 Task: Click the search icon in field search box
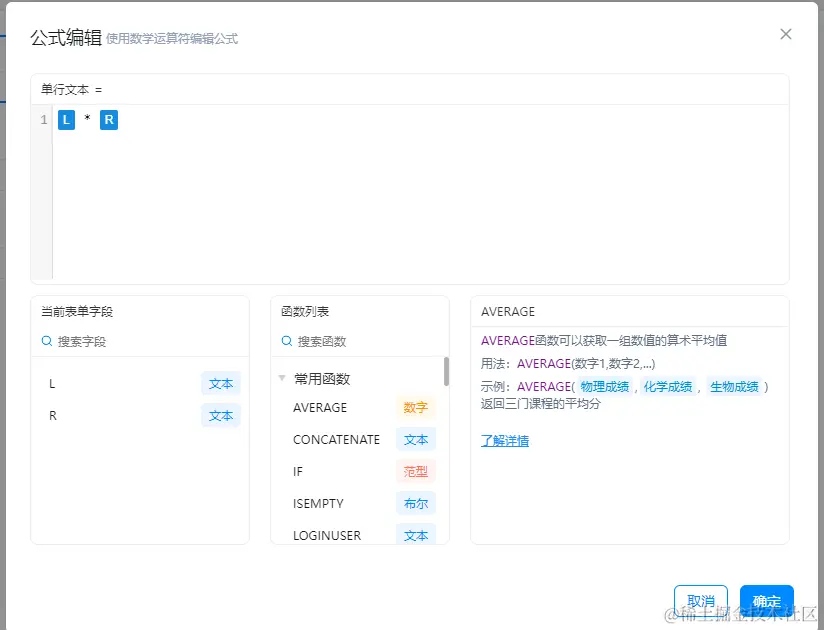click(x=47, y=342)
